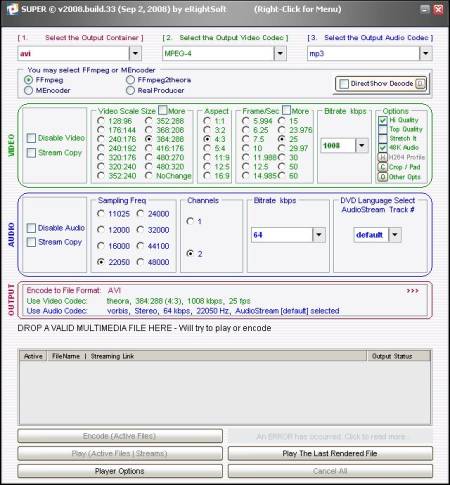Click Play The Last Rendered File
The width and height of the screenshot is (450, 485).
330,453
